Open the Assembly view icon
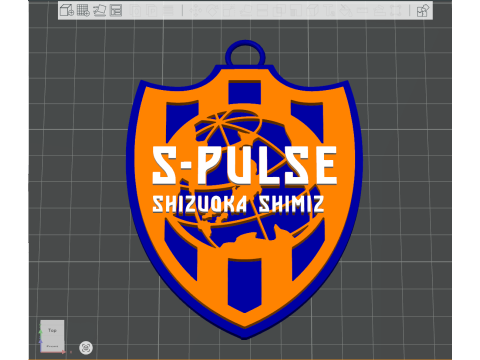Screen dimensions: 480x360 click(x=423, y=10)
